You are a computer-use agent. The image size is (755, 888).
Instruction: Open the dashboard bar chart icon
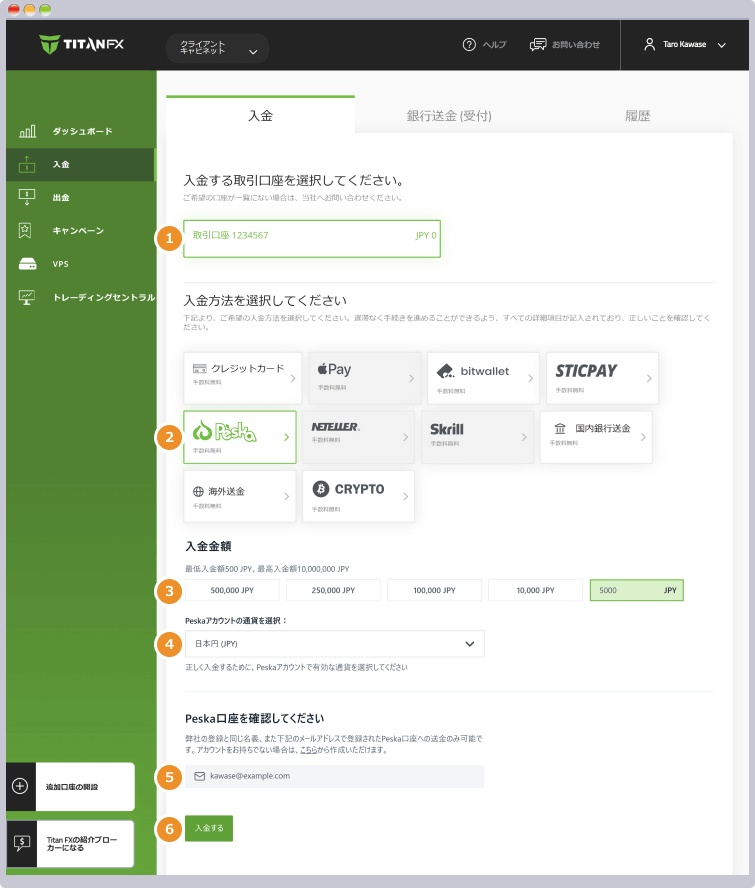27,131
